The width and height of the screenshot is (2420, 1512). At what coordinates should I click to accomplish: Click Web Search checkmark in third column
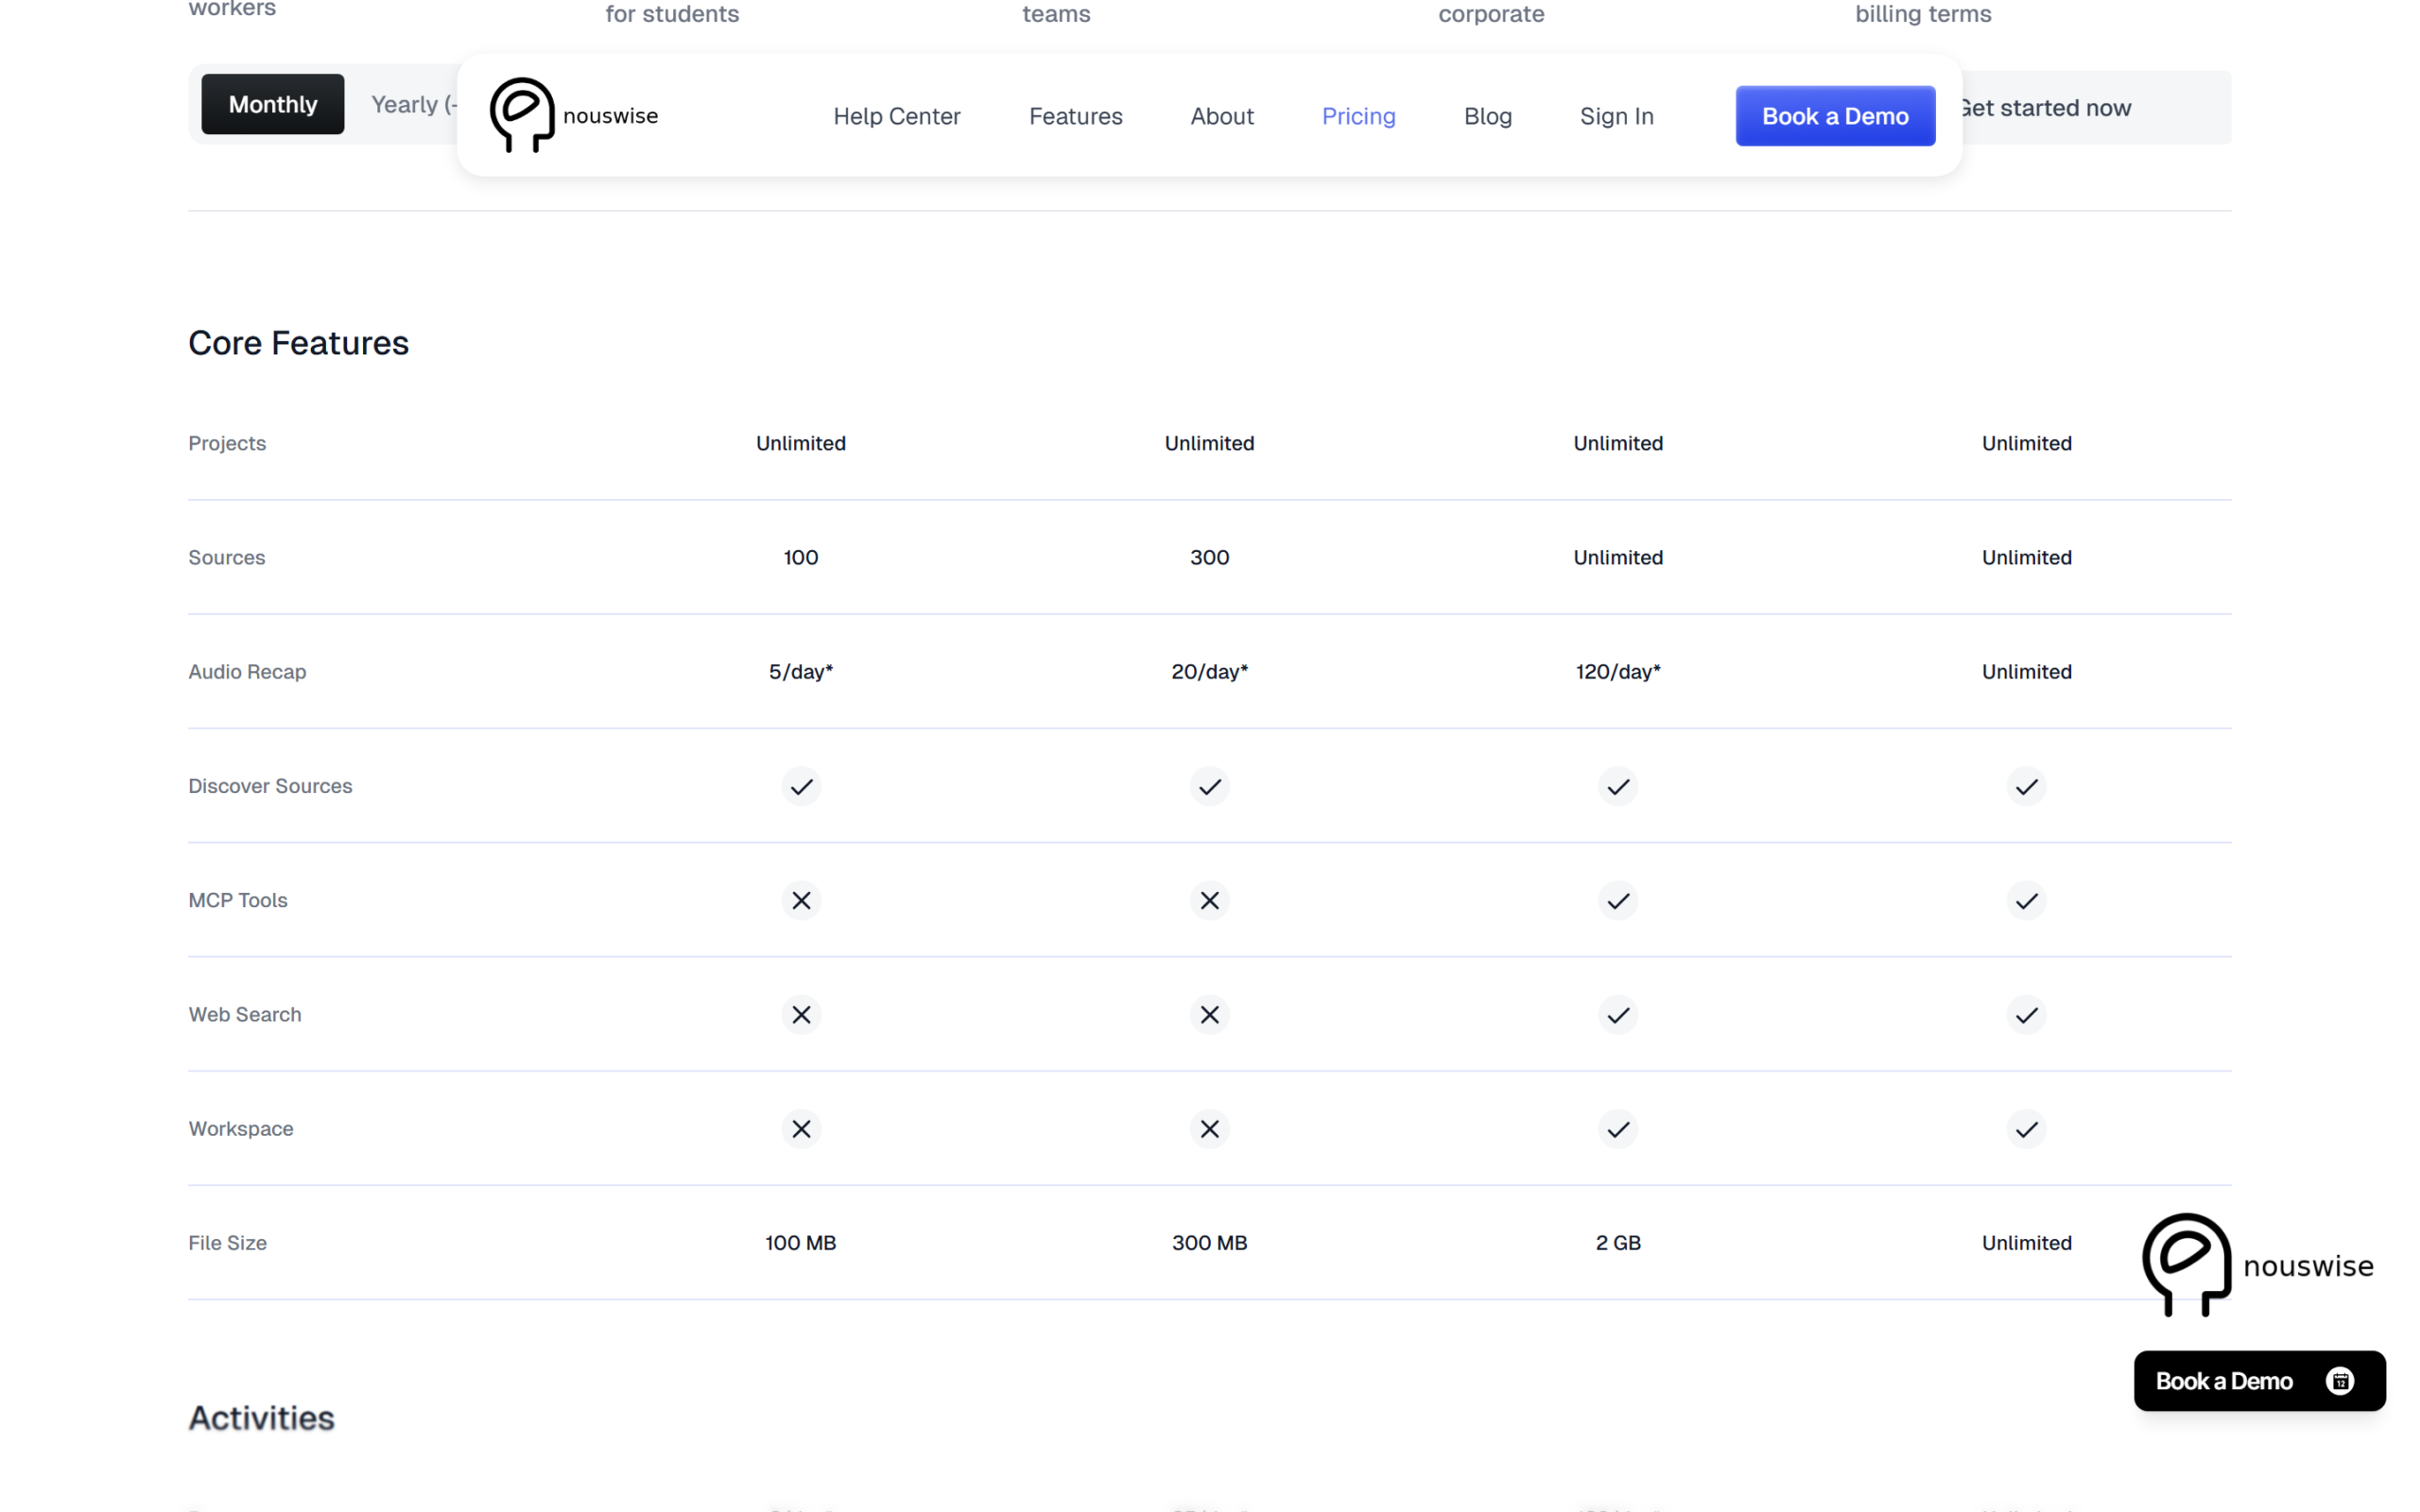1617,1014
